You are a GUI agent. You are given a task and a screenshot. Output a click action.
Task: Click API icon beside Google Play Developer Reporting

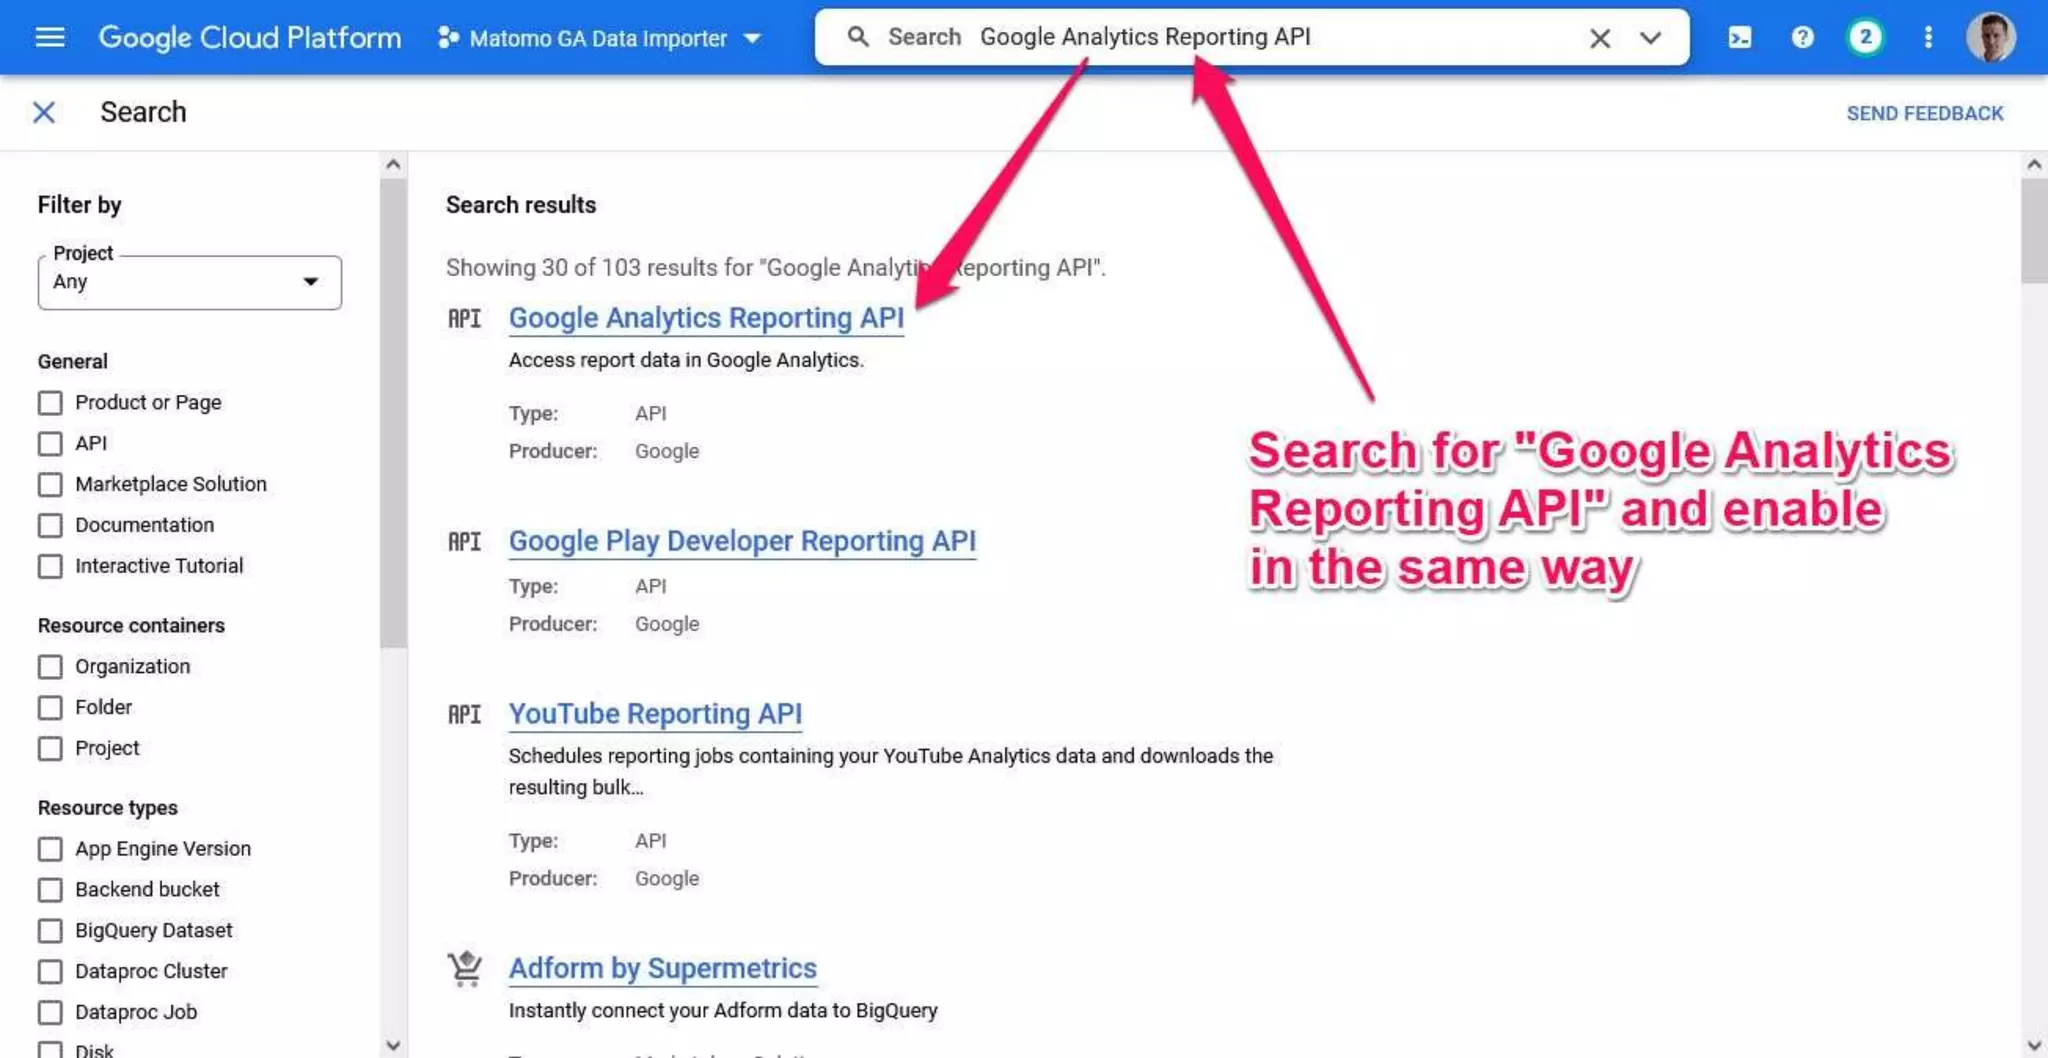[x=464, y=541]
